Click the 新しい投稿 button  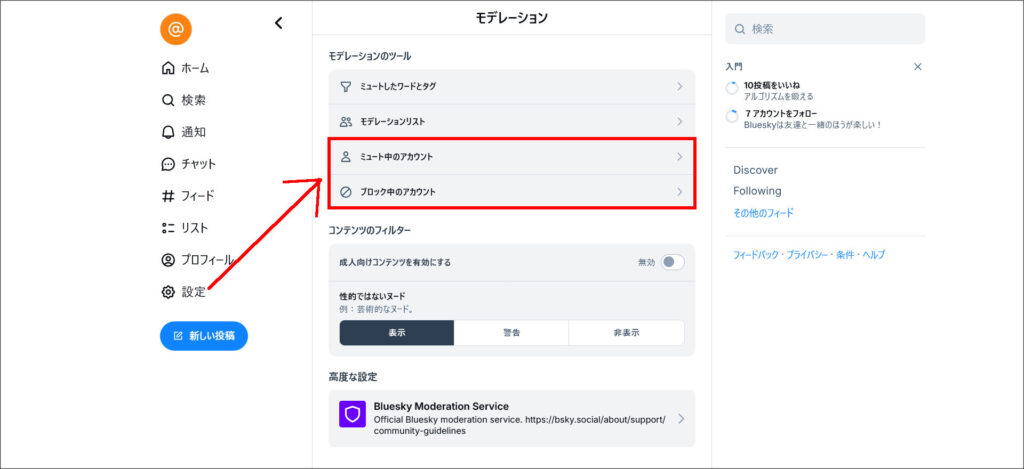click(204, 336)
